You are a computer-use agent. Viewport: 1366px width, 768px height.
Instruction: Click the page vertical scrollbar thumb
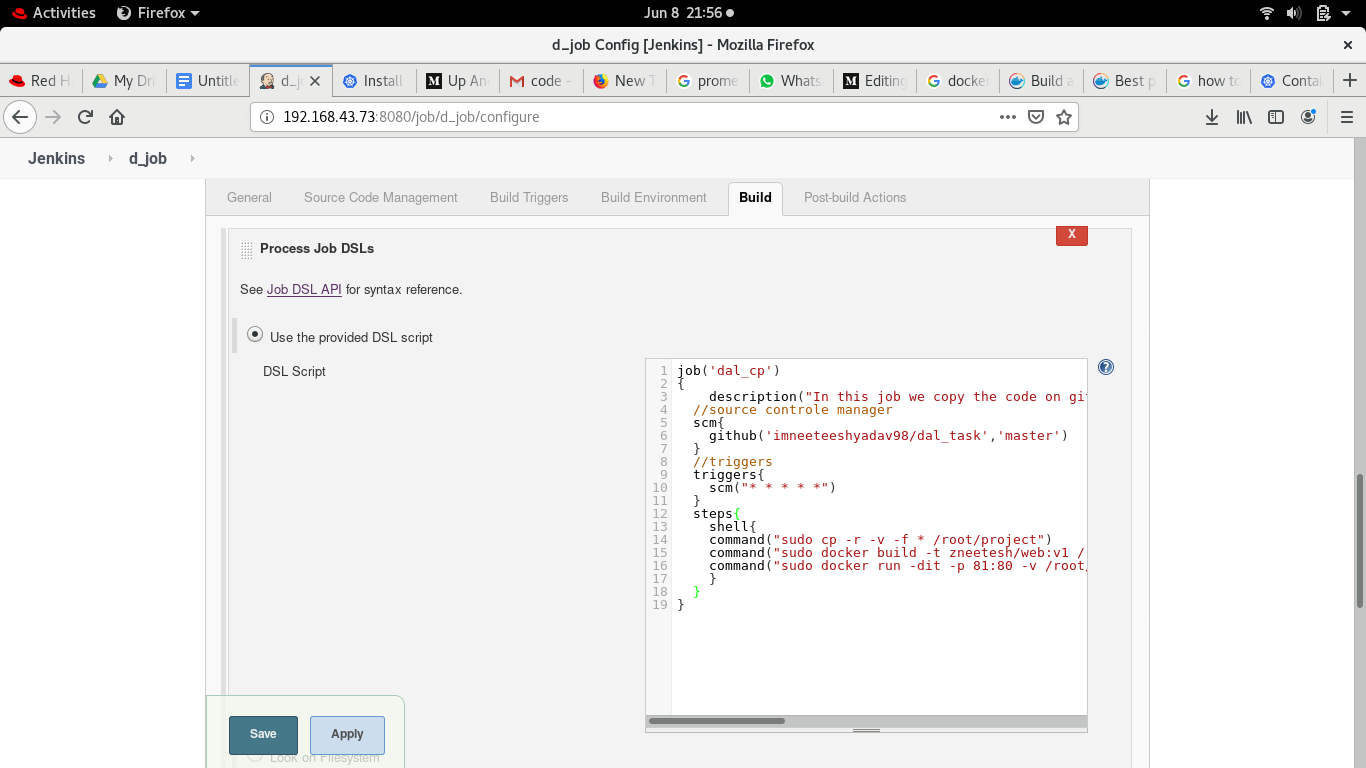[x=1360, y=540]
